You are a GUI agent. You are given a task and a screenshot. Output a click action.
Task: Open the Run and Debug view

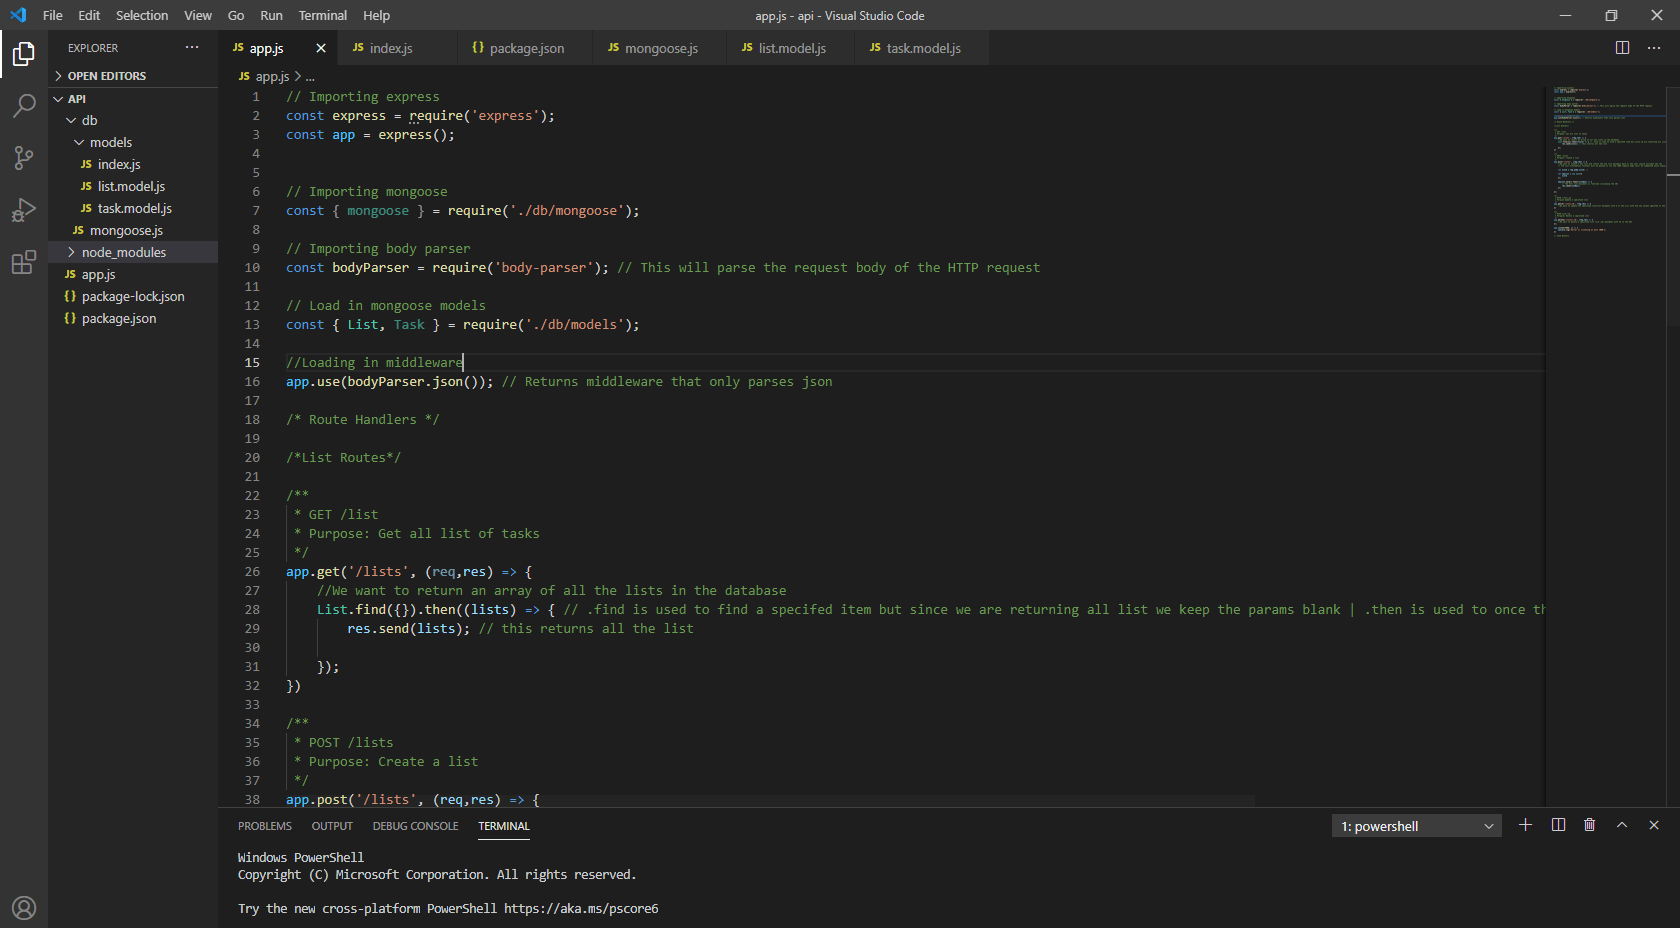point(24,210)
